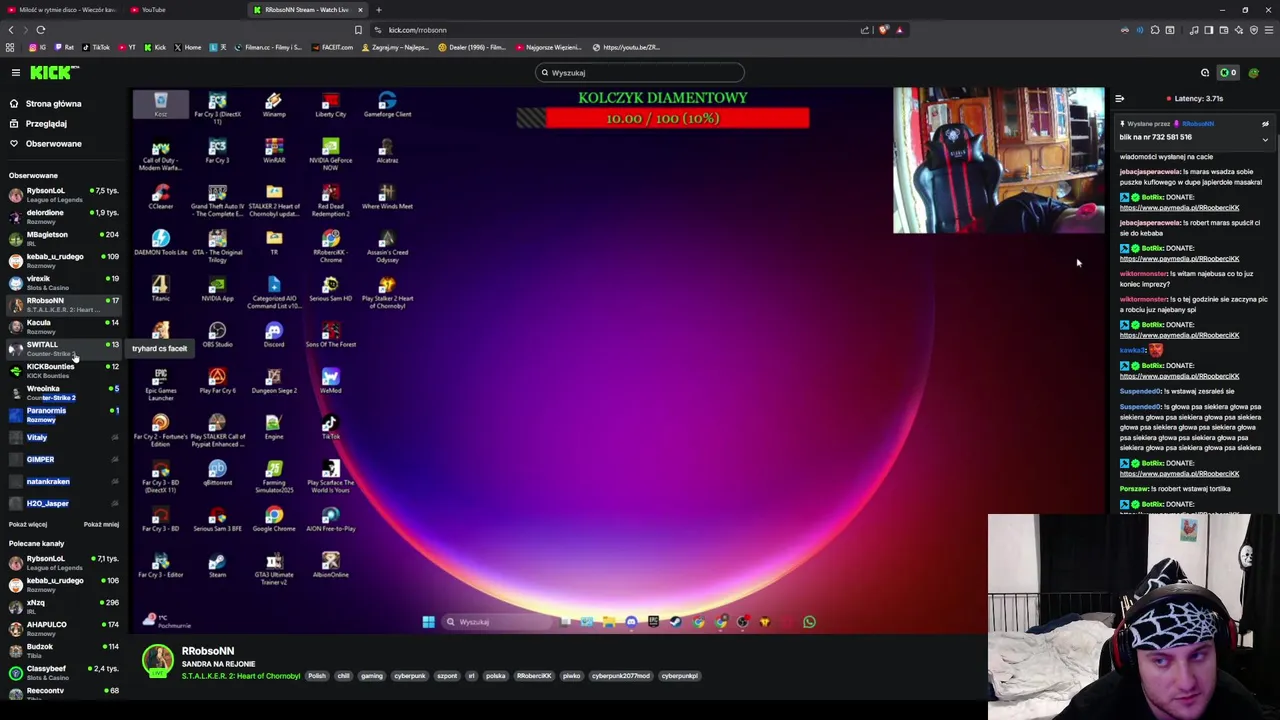This screenshot has width=1280, height=720.
Task: Click the Wyszukaj search field on Kick
Action: (x=640, y=72)
